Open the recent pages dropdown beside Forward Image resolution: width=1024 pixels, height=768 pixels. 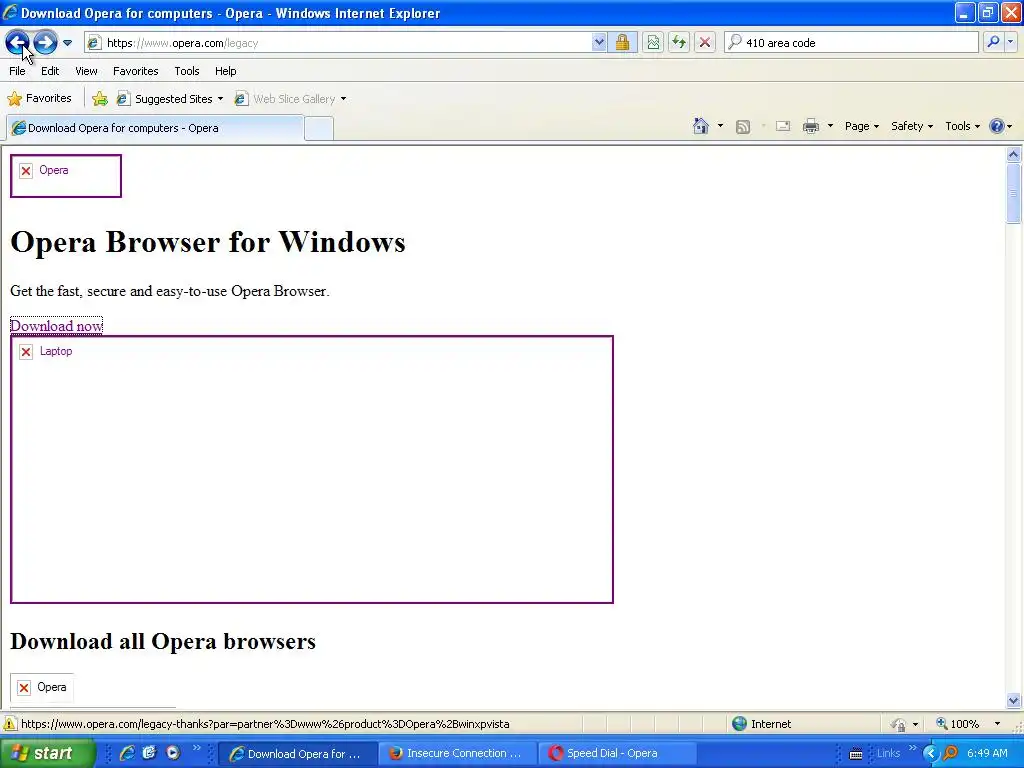[67, 43]
